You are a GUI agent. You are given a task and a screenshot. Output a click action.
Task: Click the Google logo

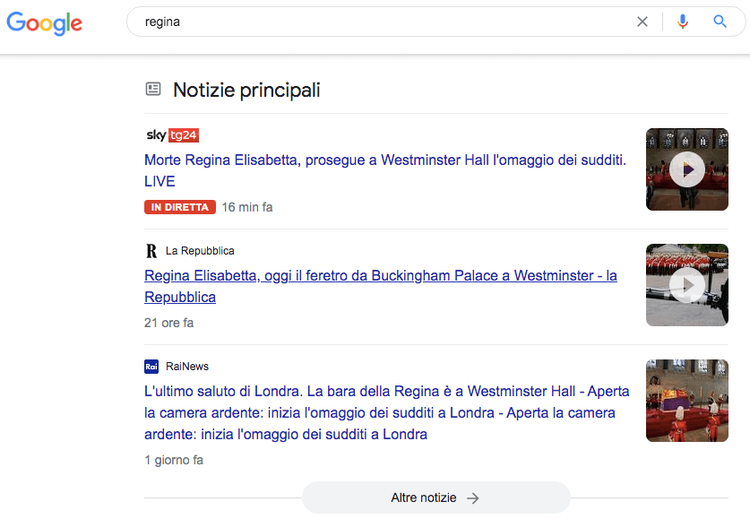44,23
